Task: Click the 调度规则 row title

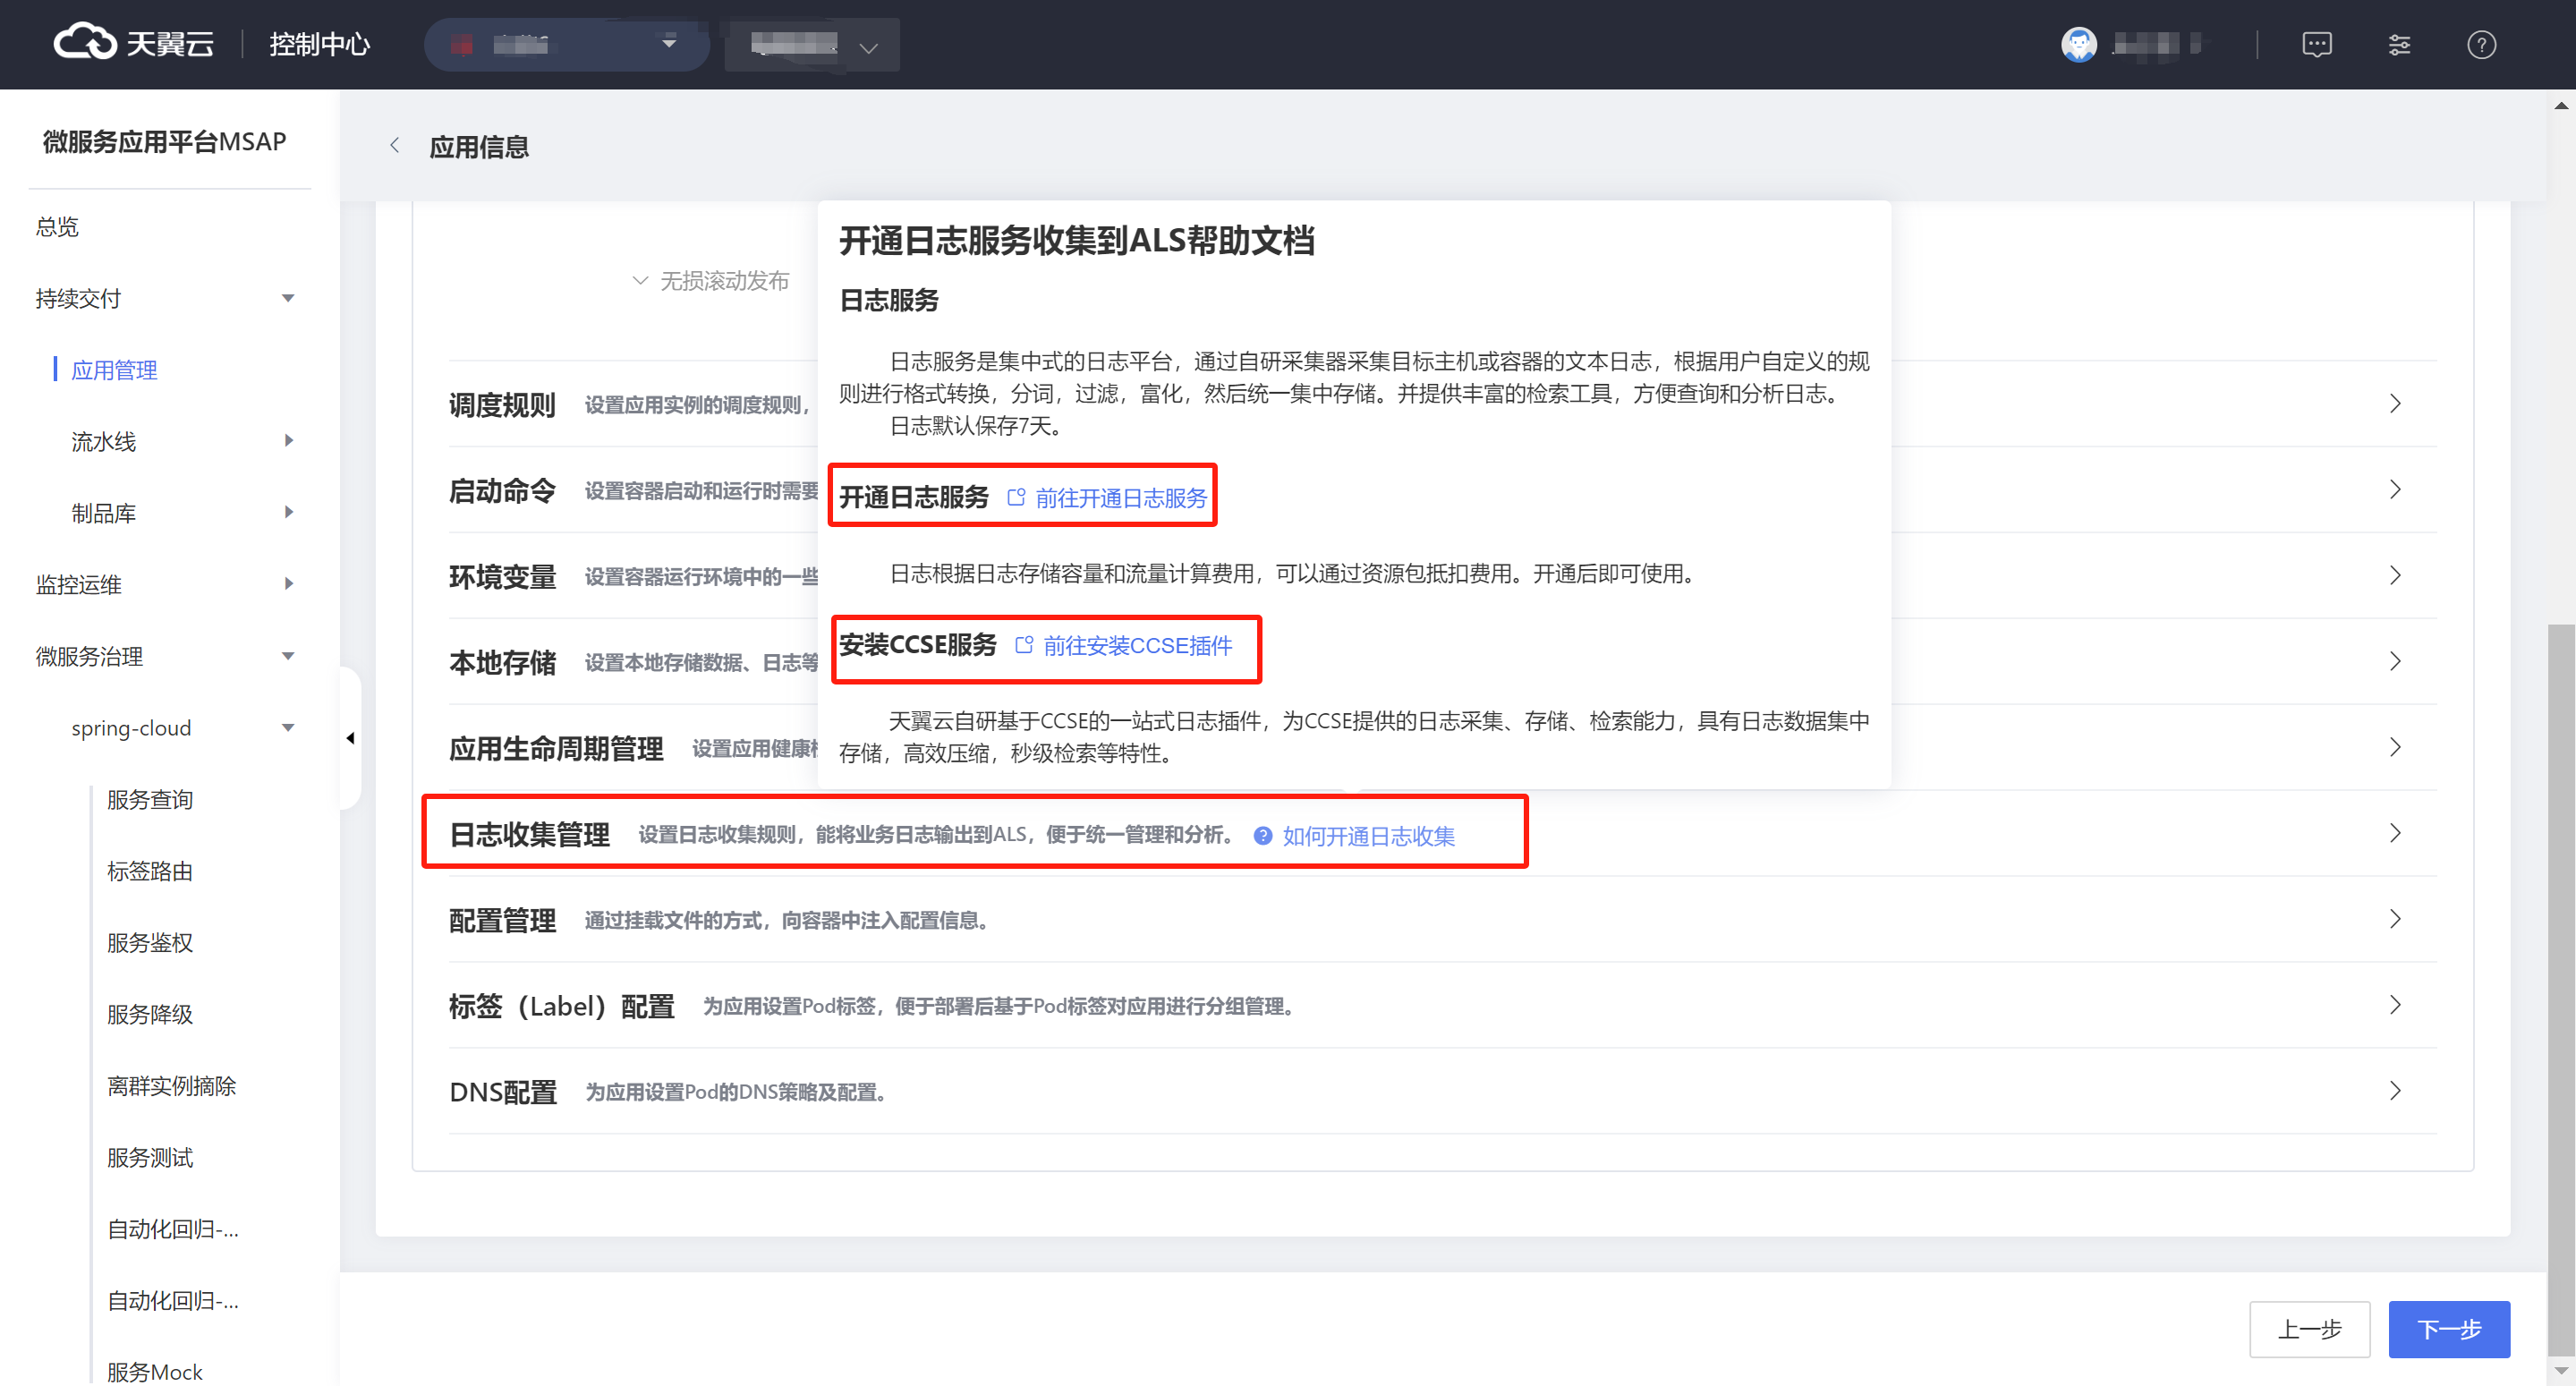Action: click(x=502, y=404)
